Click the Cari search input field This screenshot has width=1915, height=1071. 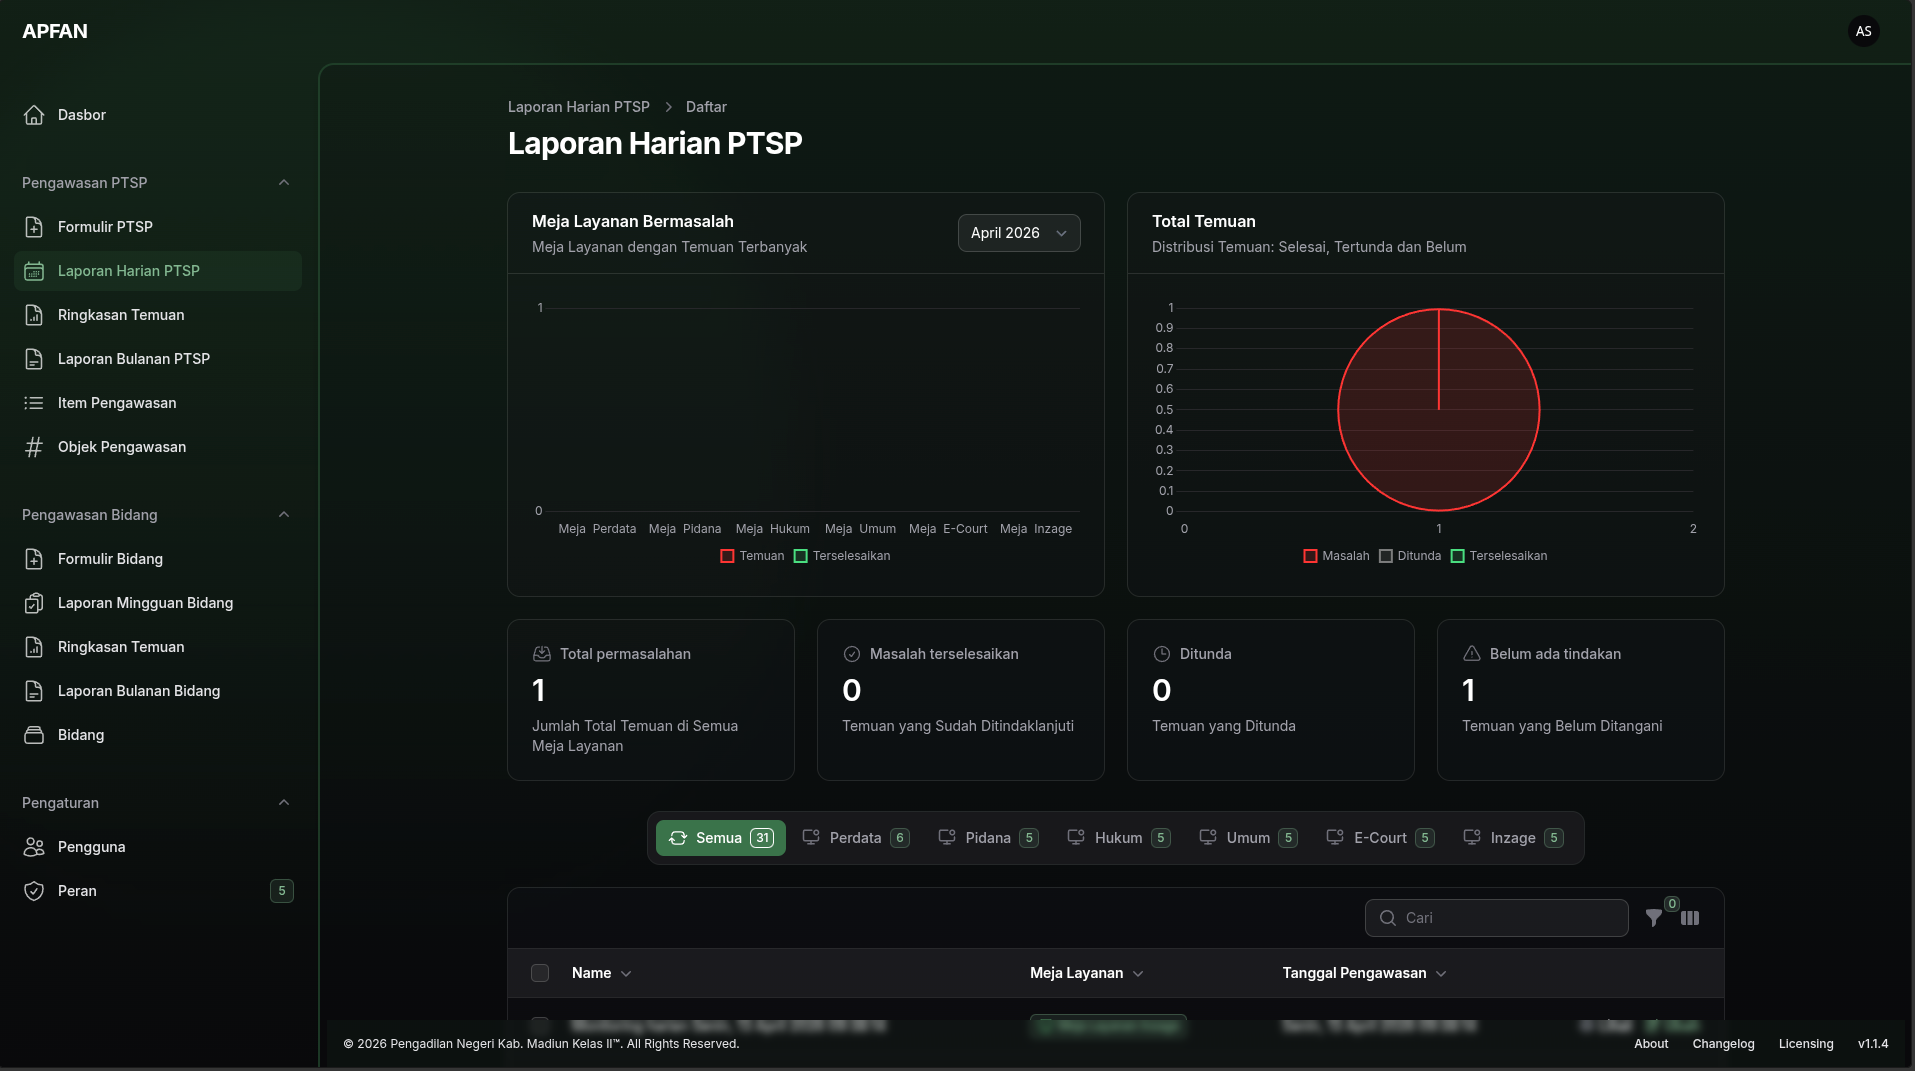pos(1496,918)
